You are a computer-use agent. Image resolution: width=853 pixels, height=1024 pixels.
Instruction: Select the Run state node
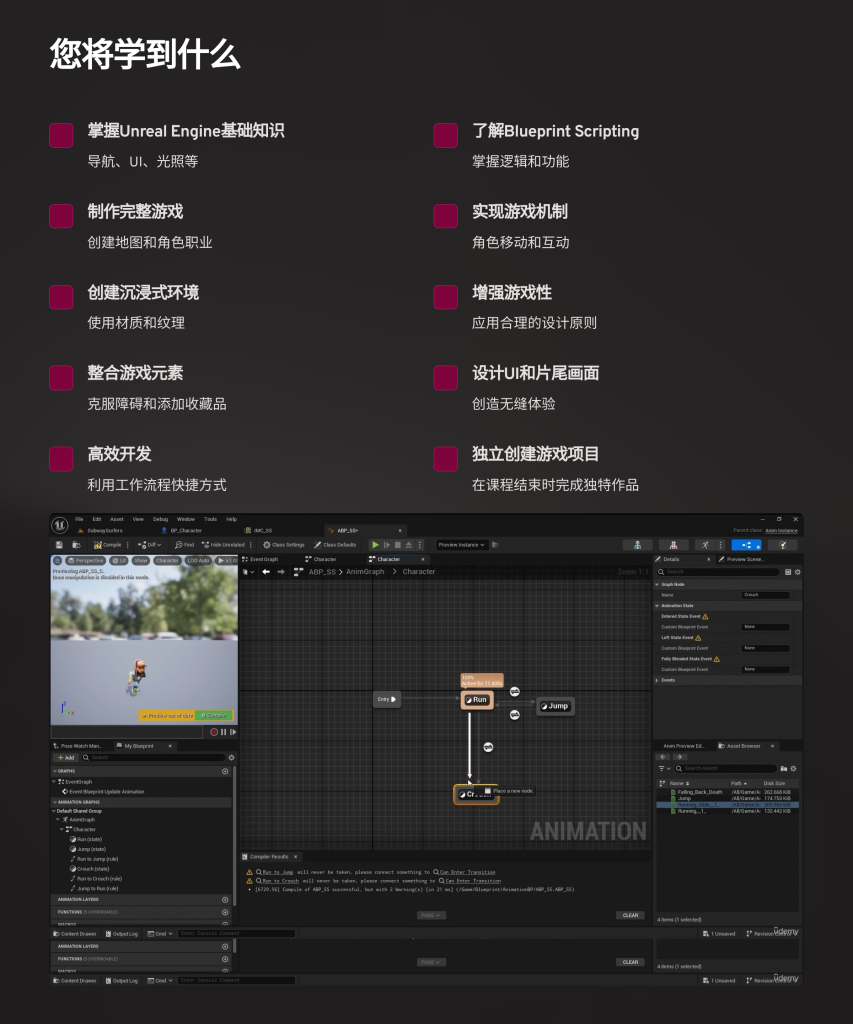pos(477,700)
